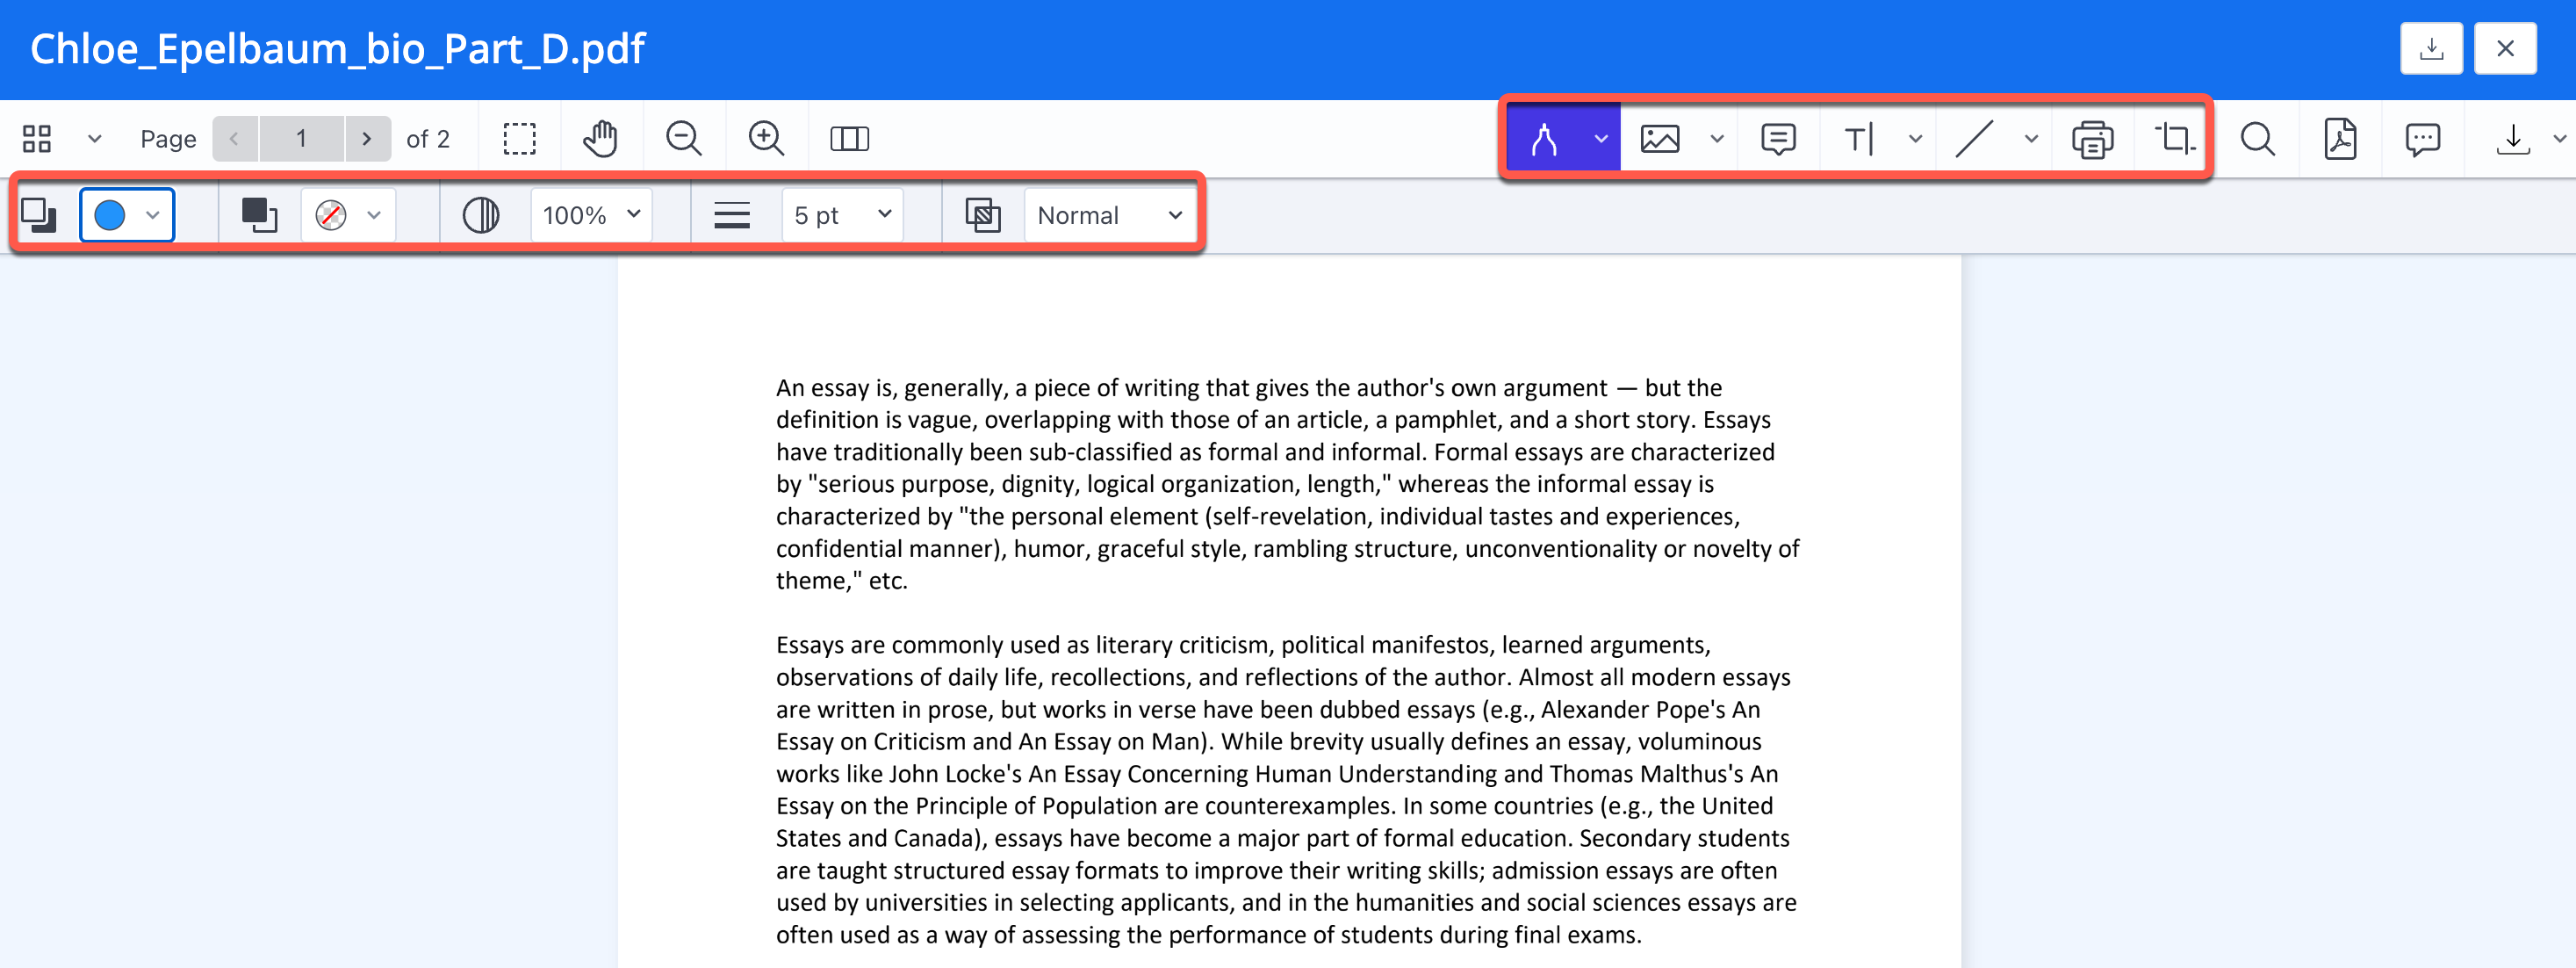Image resolution: width=2576 pixels, height=968 pixels.
Task: Select the line drawing tool
Action: (1974, 139)
